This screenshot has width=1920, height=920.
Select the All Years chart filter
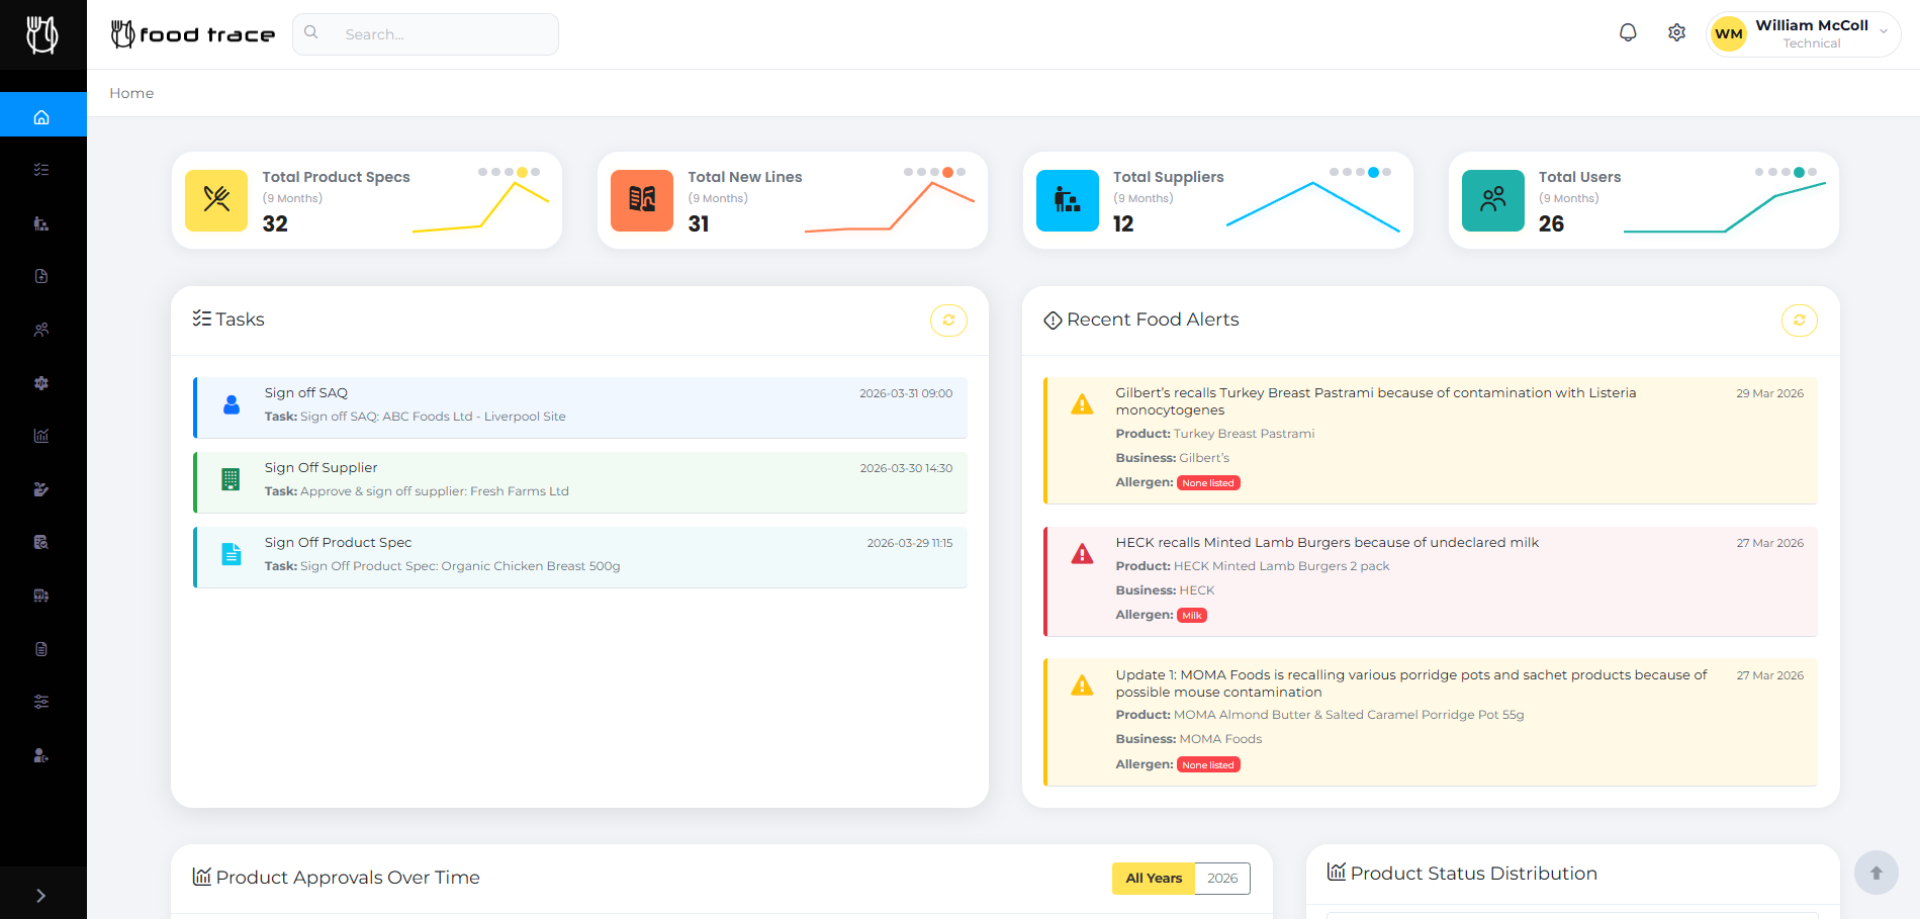[1153, 878]
